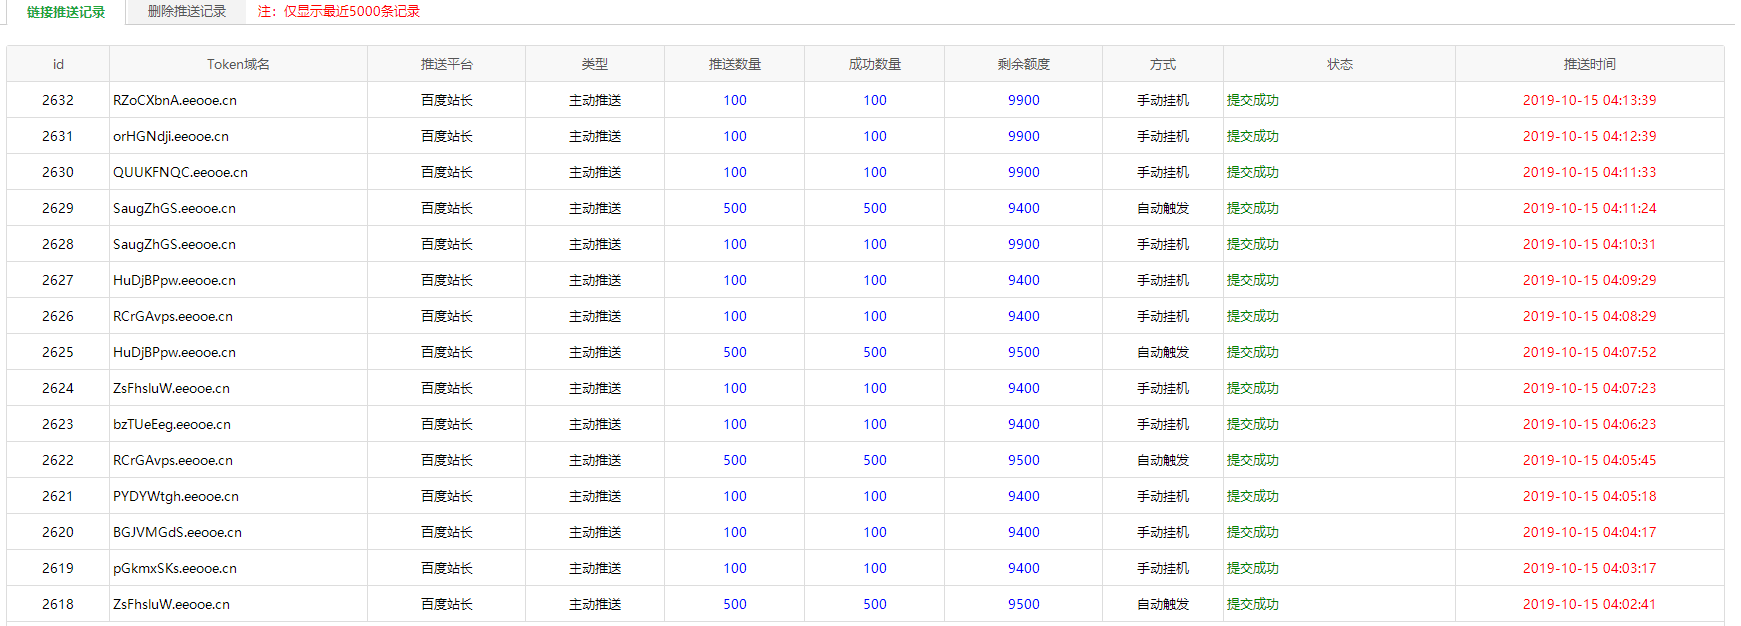This screenshot has width=1741, height=626.
Task: Open the 删除推送记录 tab
Action: tap(186, 12)
